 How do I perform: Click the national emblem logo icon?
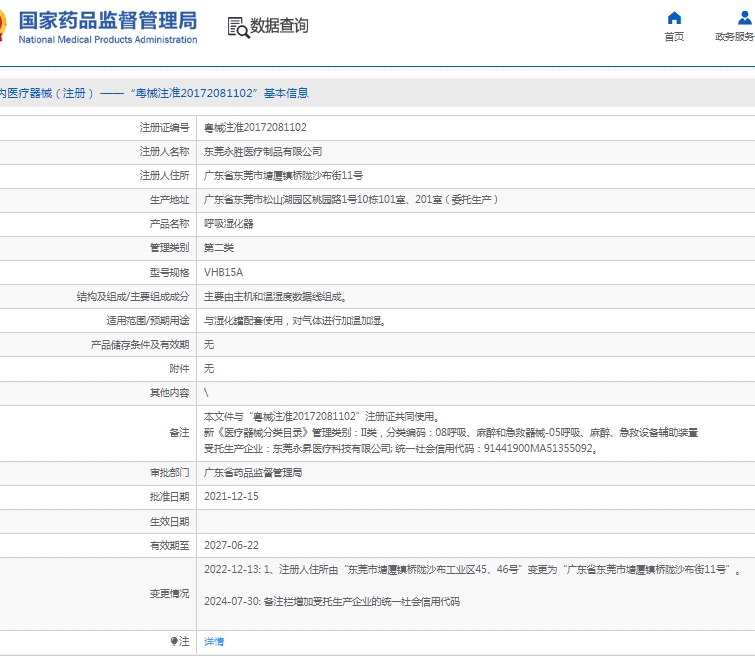pyautogui.click(x=3, y=25)
